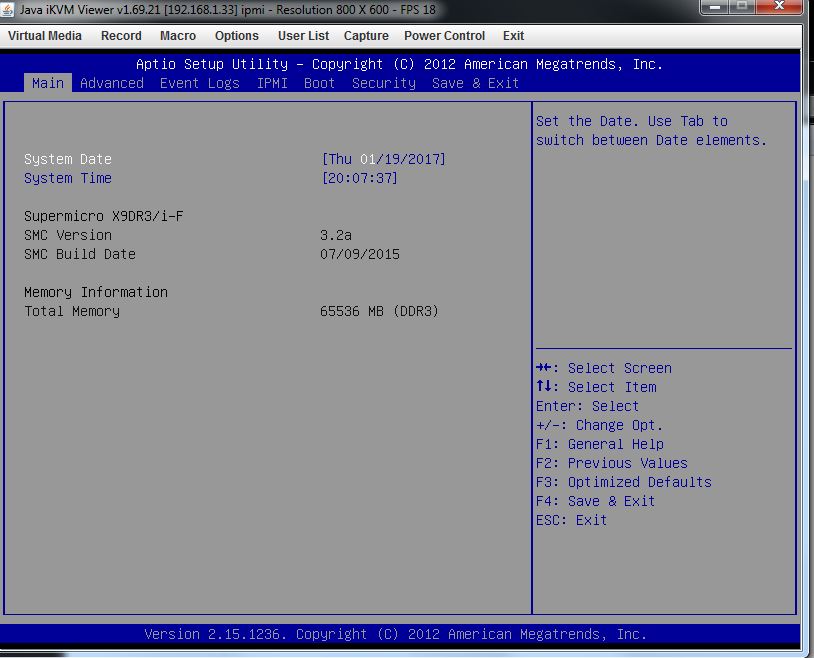The height and width of the screenshot is (658, 814).
Task: Switch to the IPMI tab
Action: [272, 83]
